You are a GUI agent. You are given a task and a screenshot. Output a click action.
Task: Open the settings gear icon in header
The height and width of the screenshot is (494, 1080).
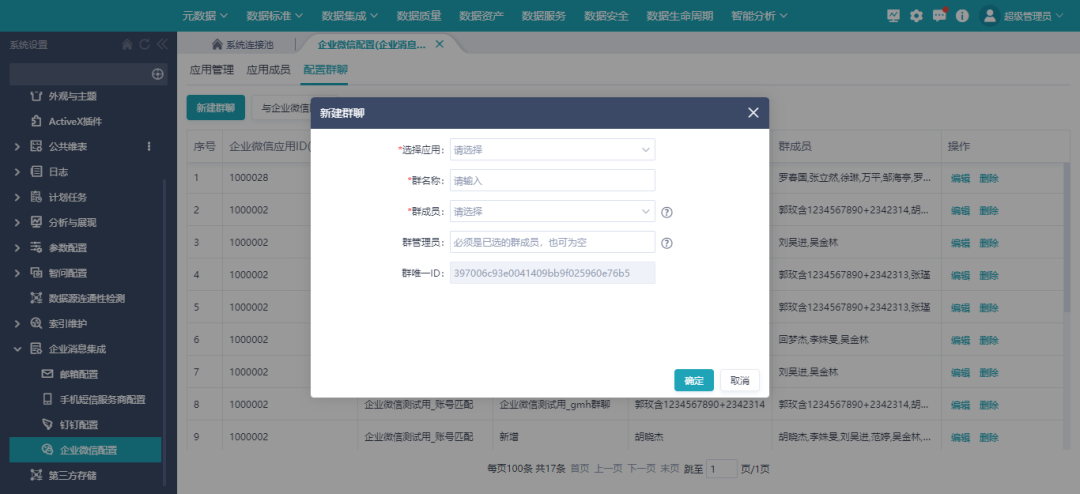[916, 15]
